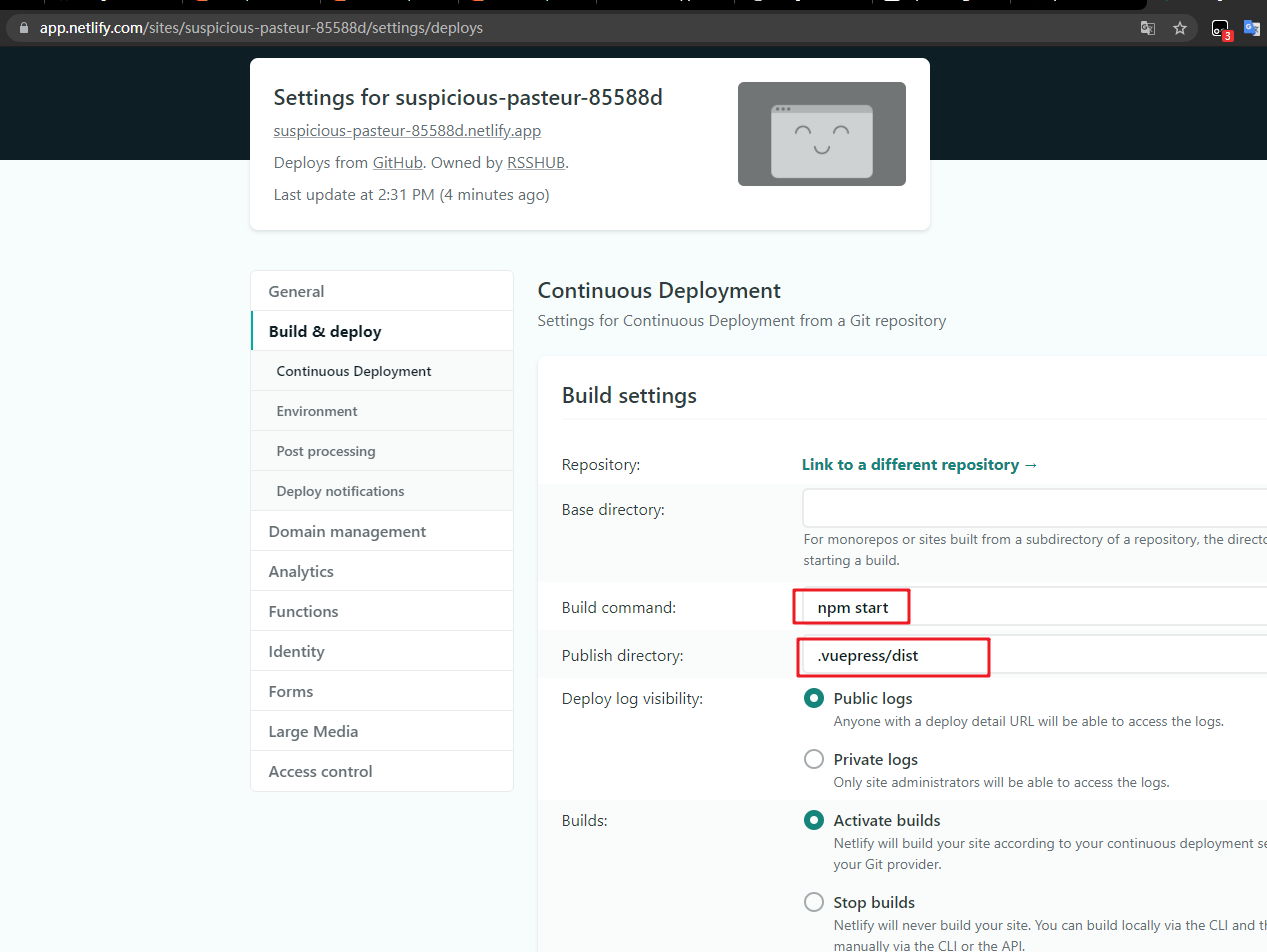Click the translate page icon
The image size is (1267, 952).
(1148, 28)
